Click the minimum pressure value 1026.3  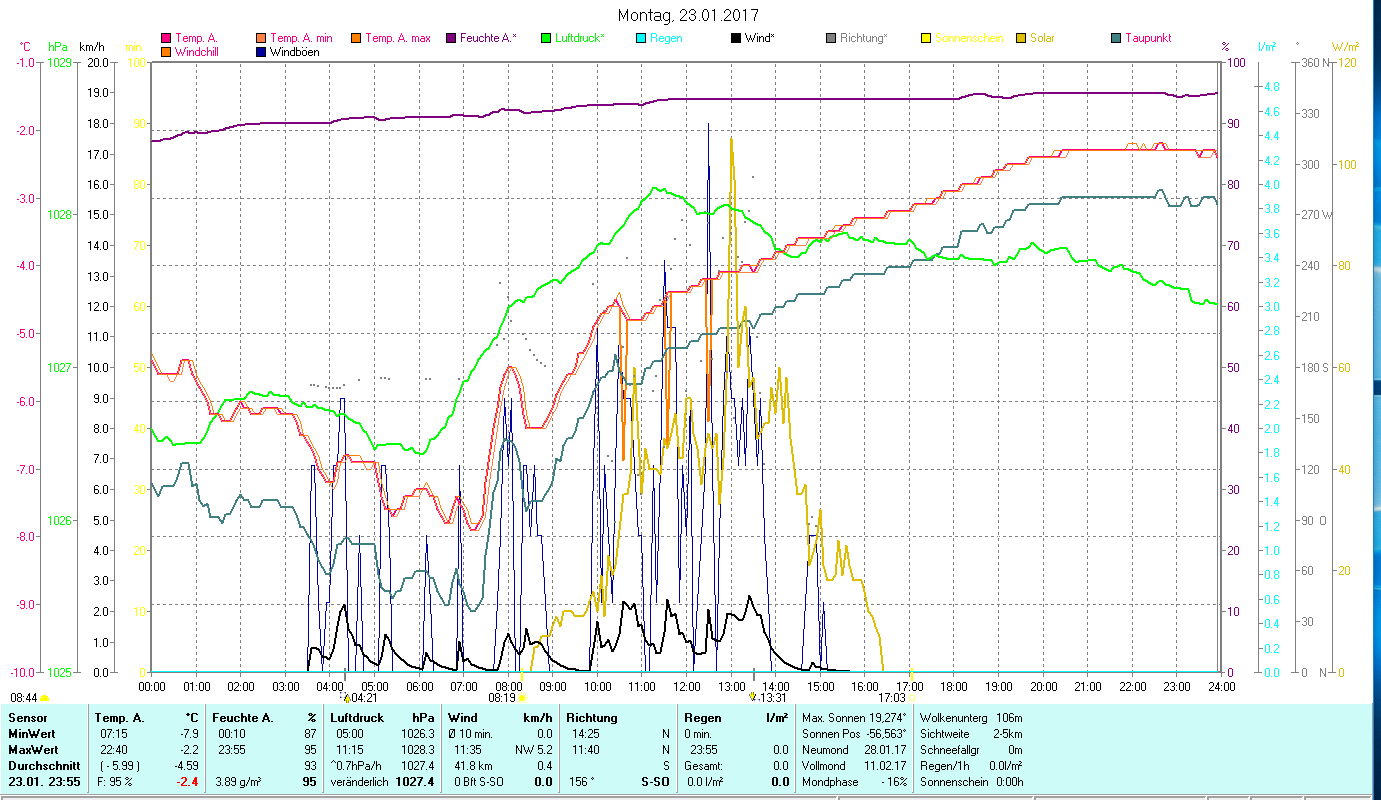coord(416,734)
